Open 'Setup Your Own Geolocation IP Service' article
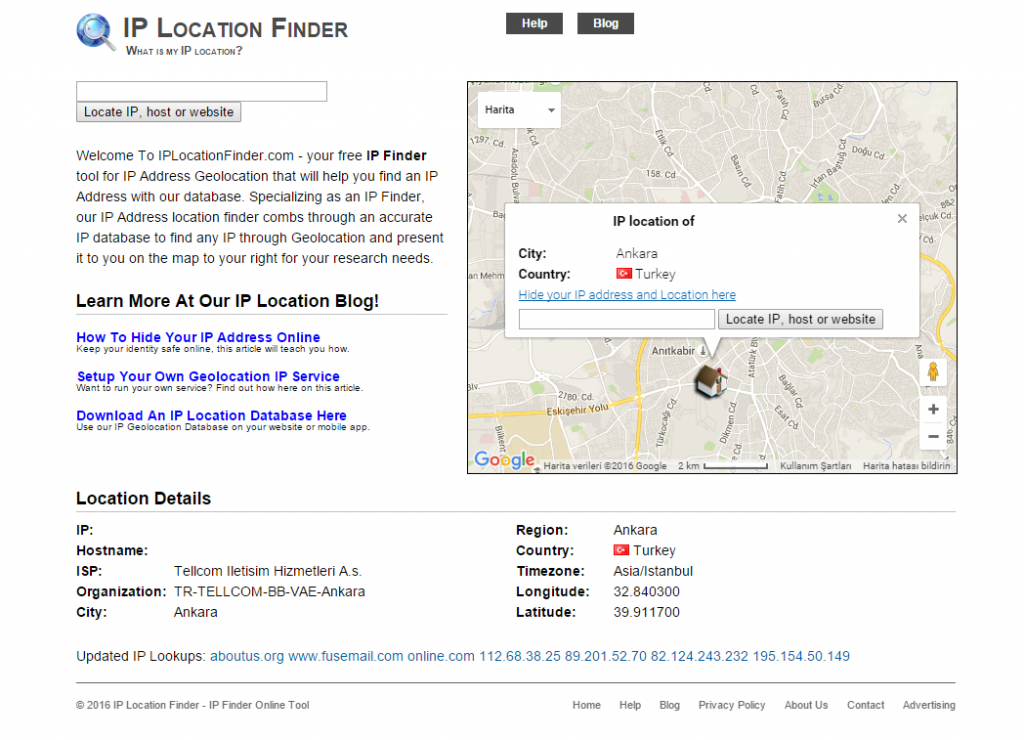1024x740 pixels. [x=208, y=377]
